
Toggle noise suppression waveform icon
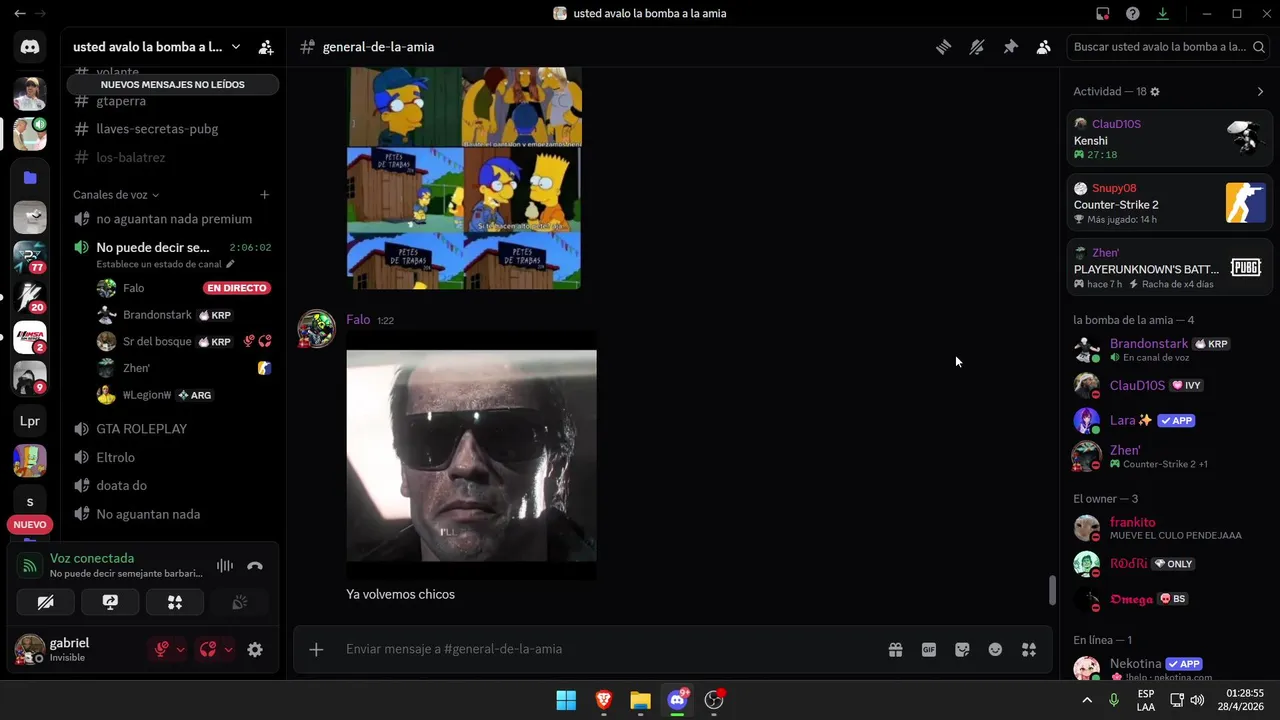point(225,566)
